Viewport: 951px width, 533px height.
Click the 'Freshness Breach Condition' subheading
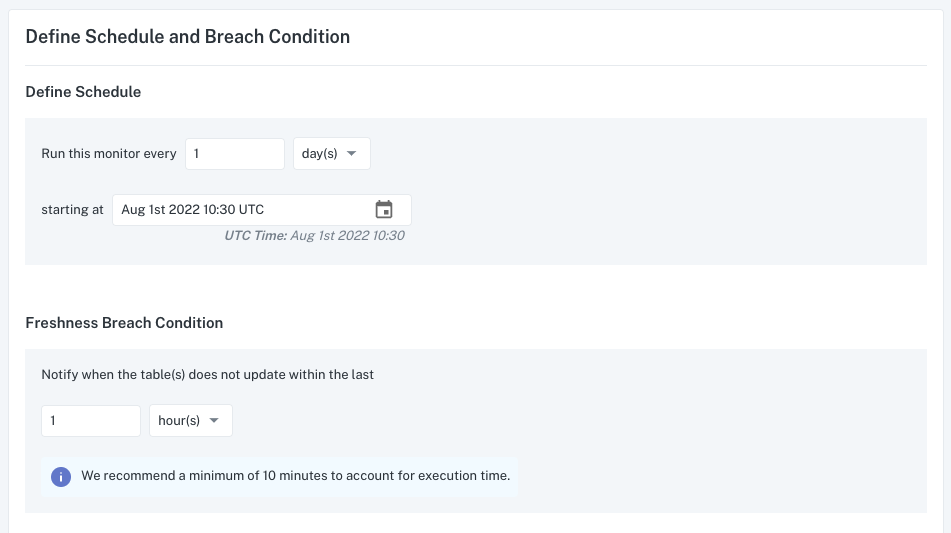click(x=124, y=323)
